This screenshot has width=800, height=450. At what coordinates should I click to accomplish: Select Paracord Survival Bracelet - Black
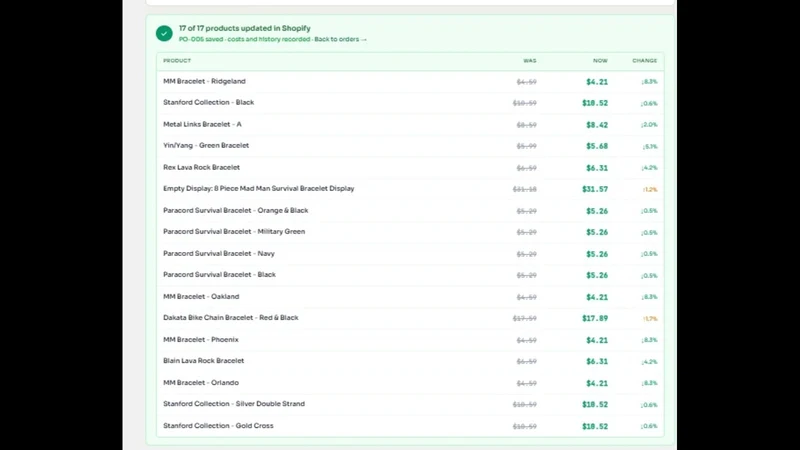pos(219,274)
